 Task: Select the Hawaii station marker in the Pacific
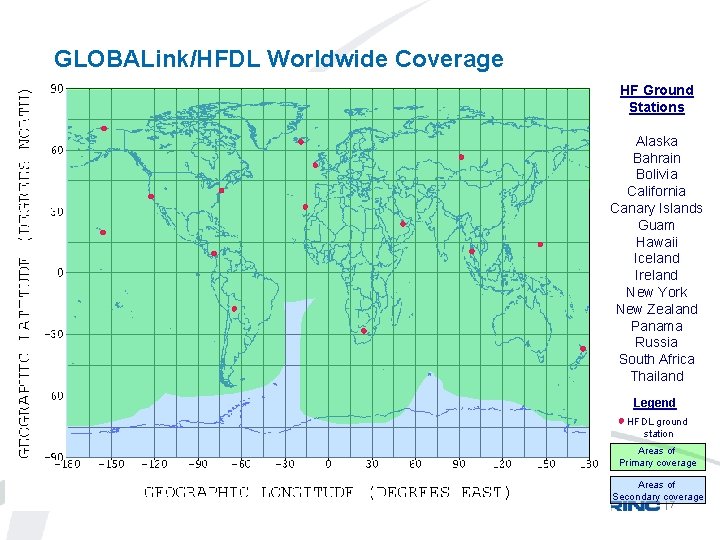103,232
